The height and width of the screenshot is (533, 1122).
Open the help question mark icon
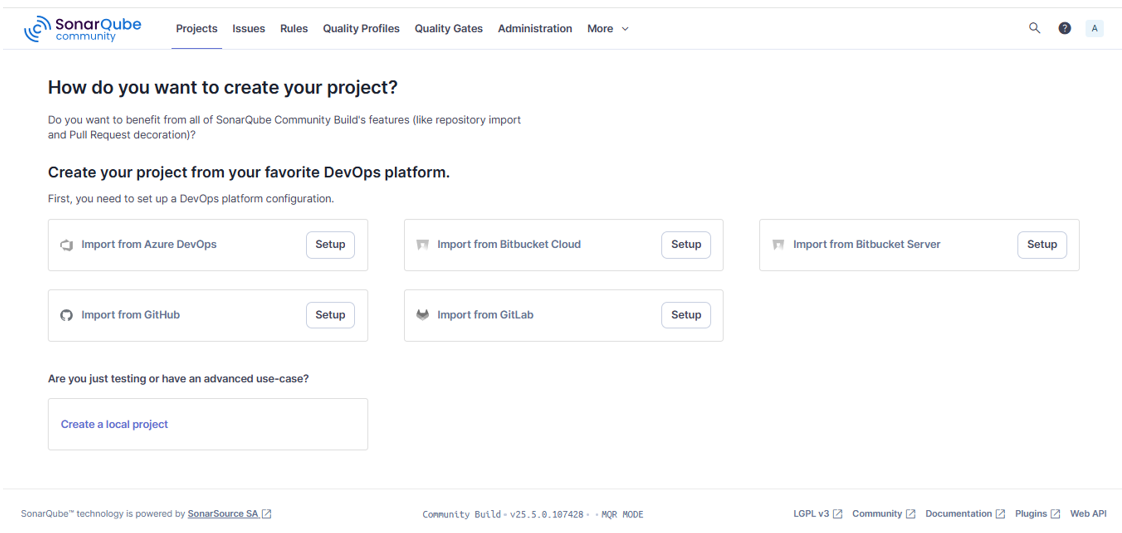coord(1065,29)
